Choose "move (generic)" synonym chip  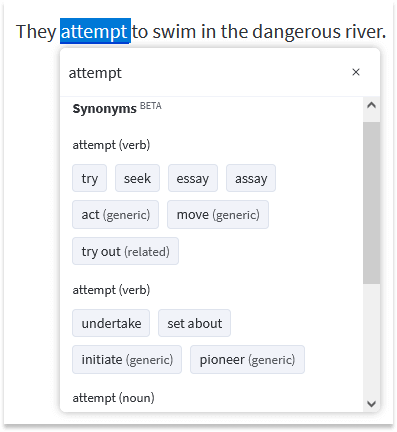coord(218,215)
